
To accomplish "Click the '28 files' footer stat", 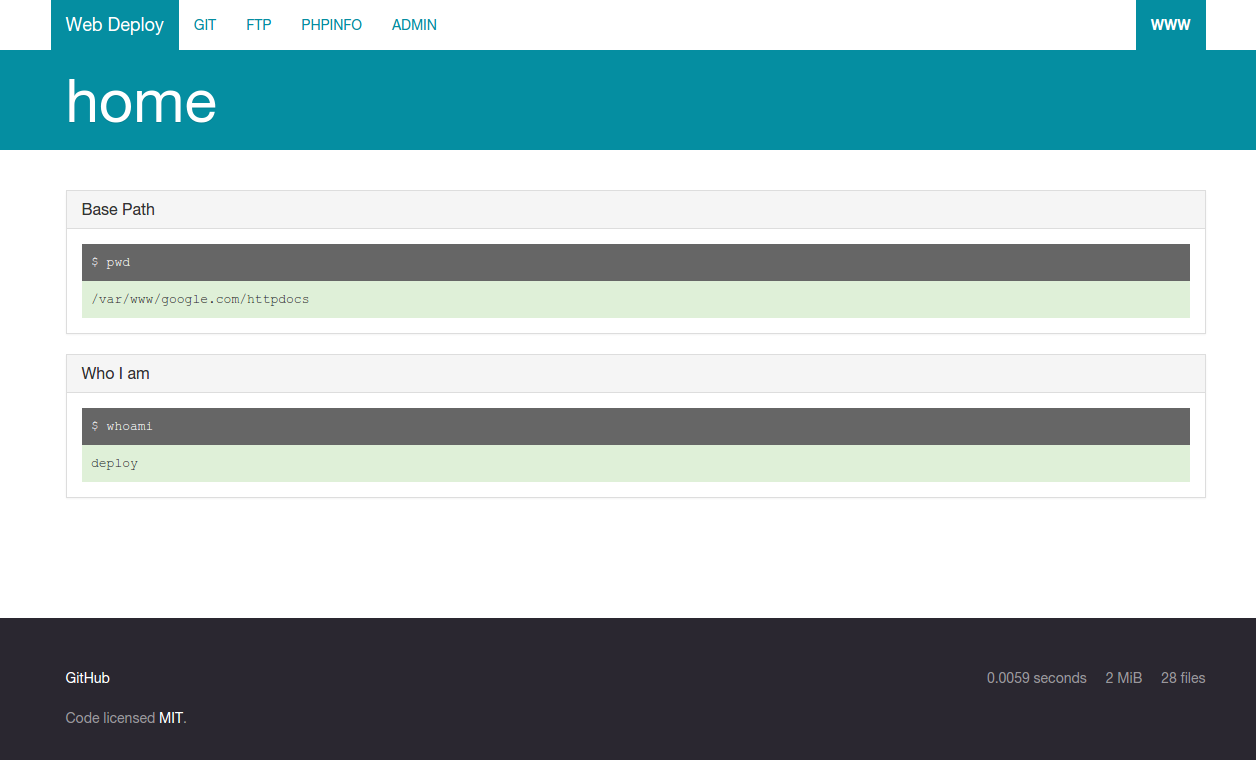I will pos(1183,678).
